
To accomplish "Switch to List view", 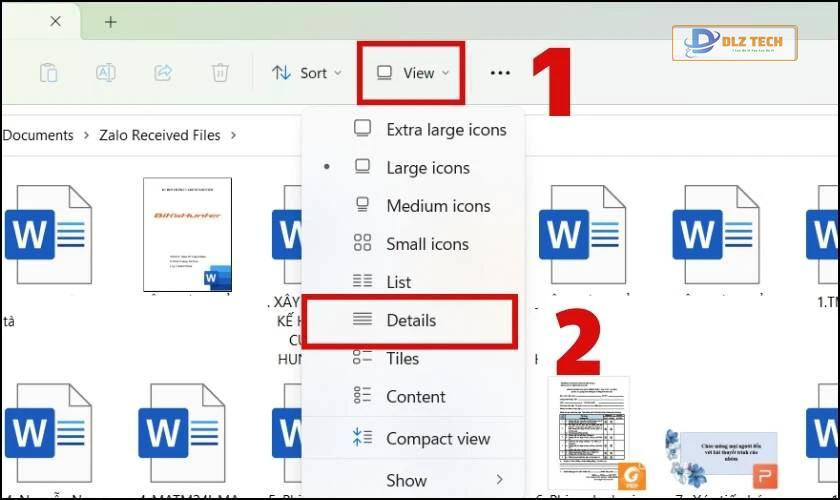I will pyautogui.click(x=413, y=282).
